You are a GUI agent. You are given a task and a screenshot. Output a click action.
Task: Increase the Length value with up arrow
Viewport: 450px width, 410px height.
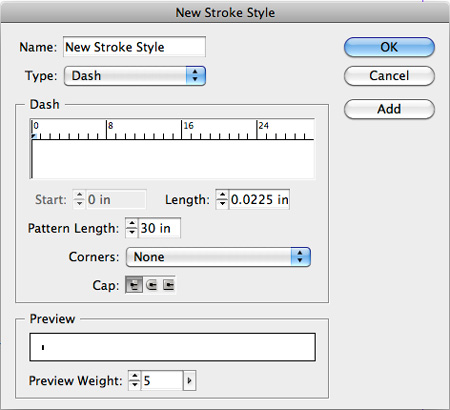[222, 195]
